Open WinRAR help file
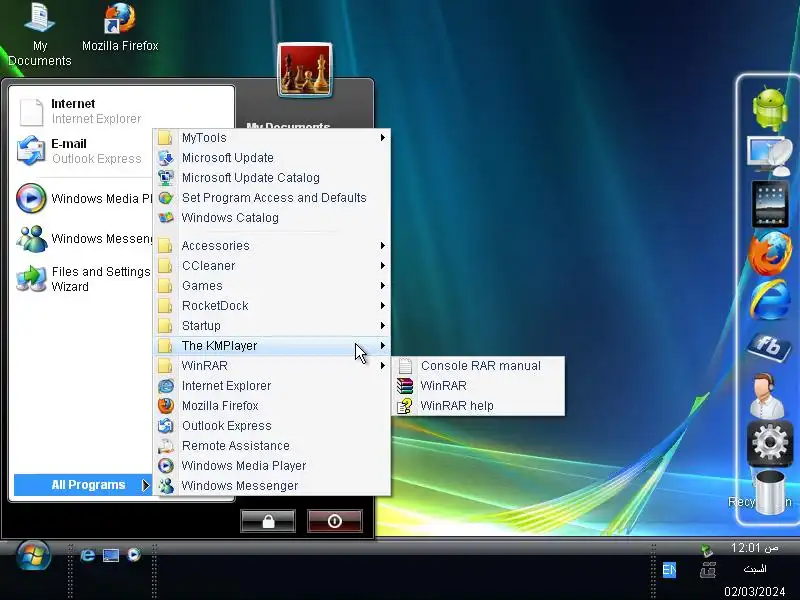800x600 pixels. [x=479, y=406]
